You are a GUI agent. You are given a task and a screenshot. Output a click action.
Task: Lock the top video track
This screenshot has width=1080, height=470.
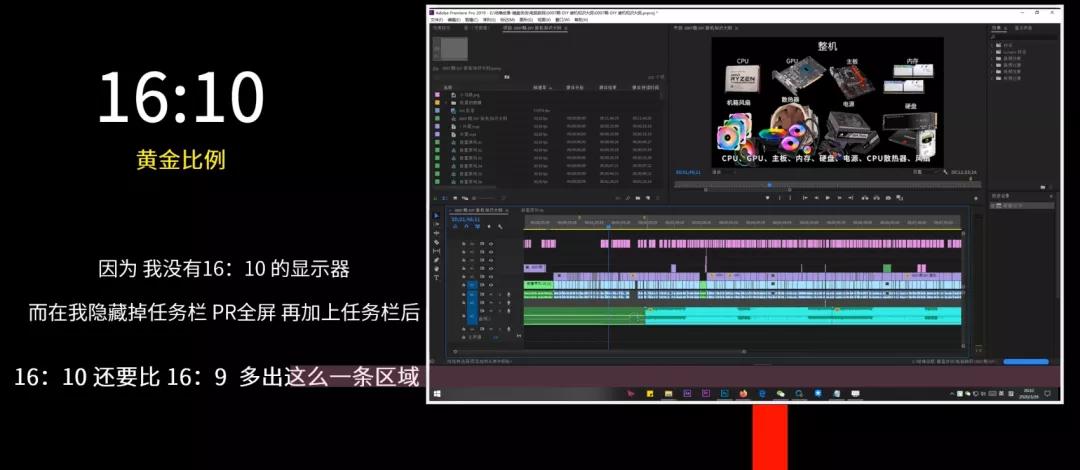tap(464, 244)
